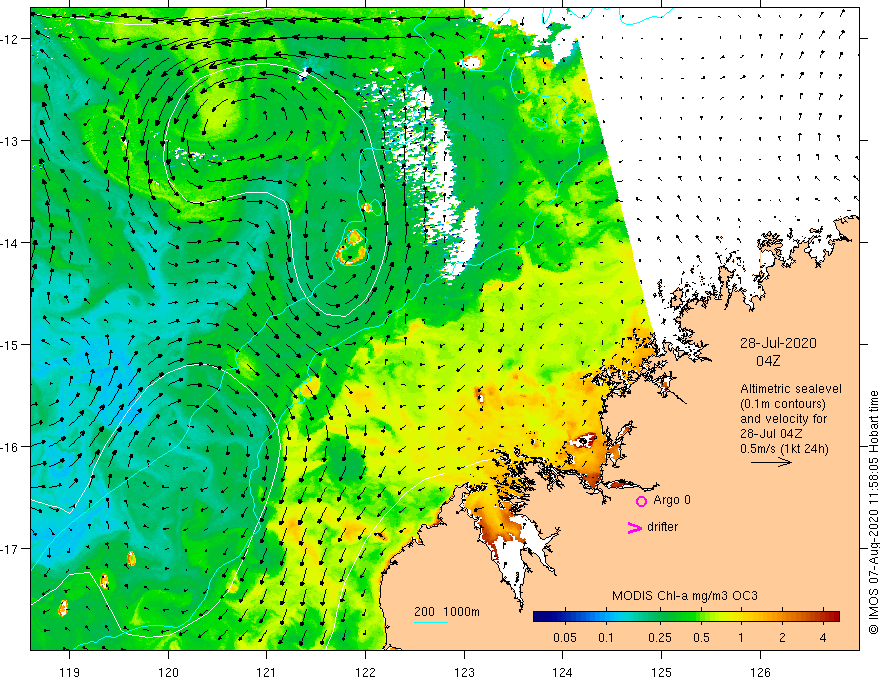Viewport: 880px width, 680px height.
Task: Click the 0.5m/s (1kt 24h) label
Action: click(784, 449)
